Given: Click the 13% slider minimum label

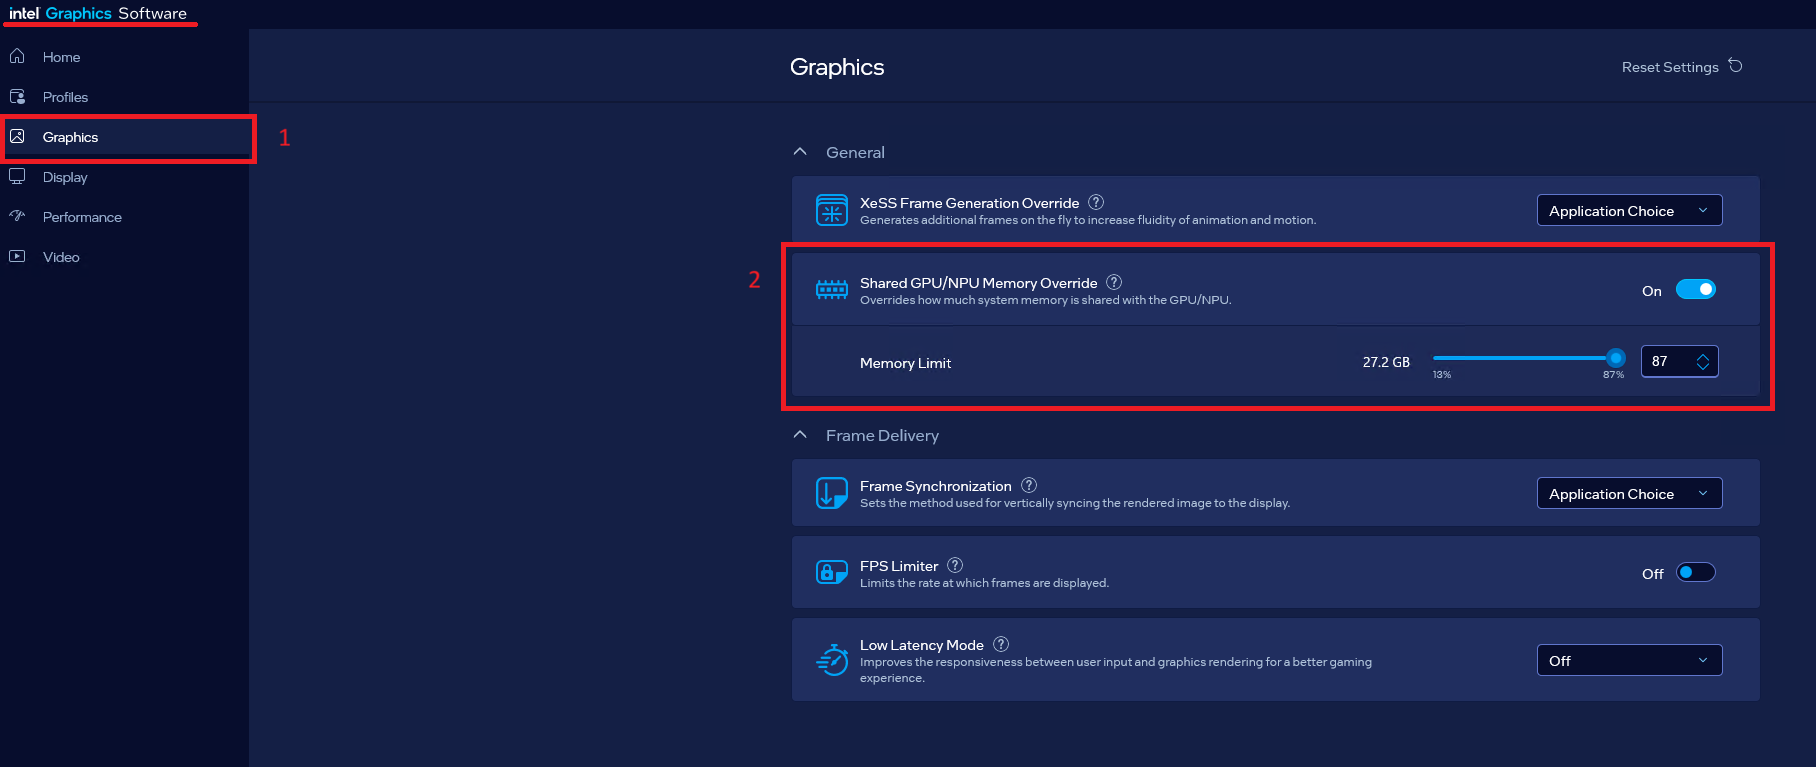Looking at the screenshot, I should (1442, 375).
